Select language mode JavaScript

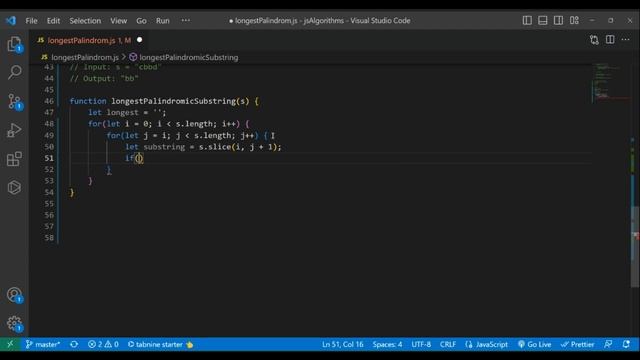tap(487, 344)
